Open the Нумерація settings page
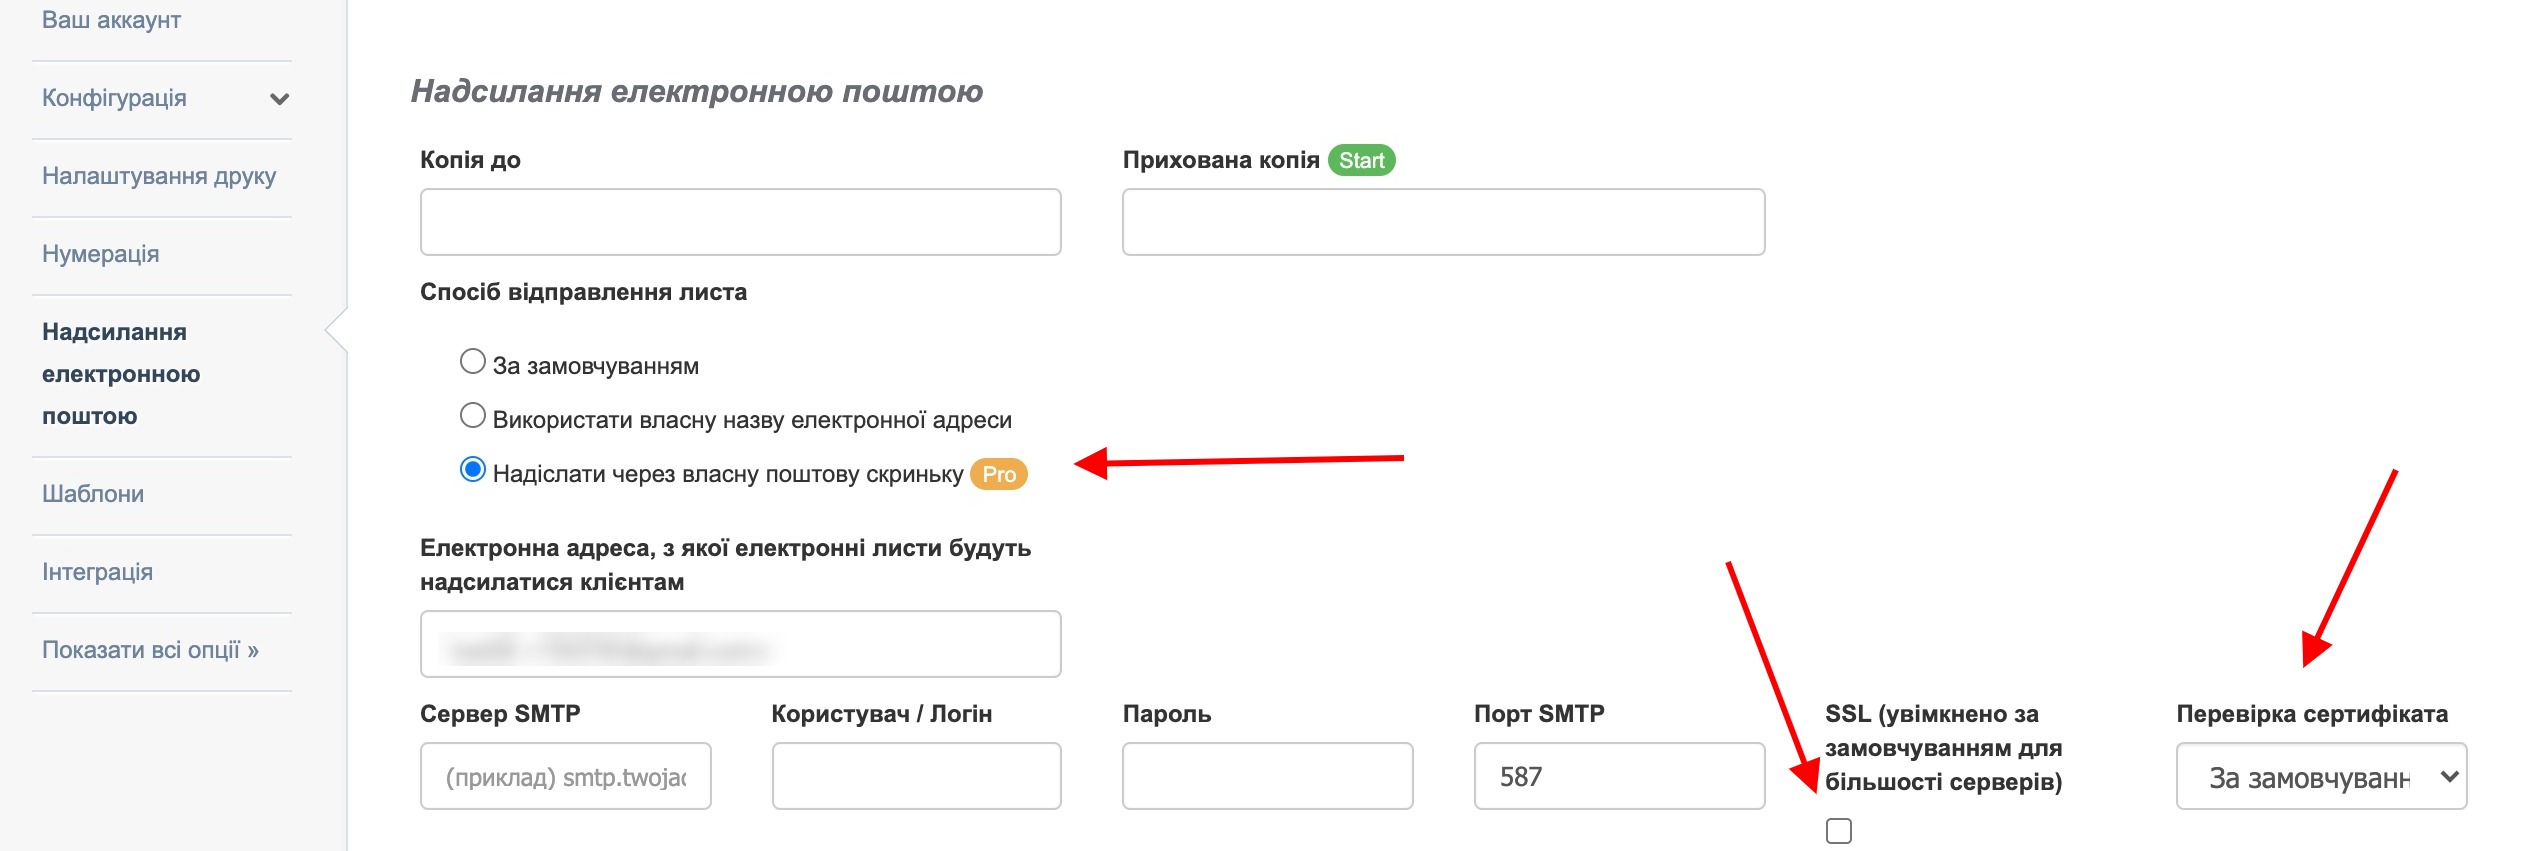The width and height of the screenshot is (2529, 851). [x=100, y=253]
